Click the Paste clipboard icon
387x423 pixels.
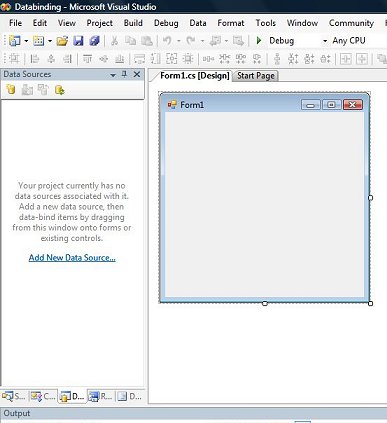[146, 41]
